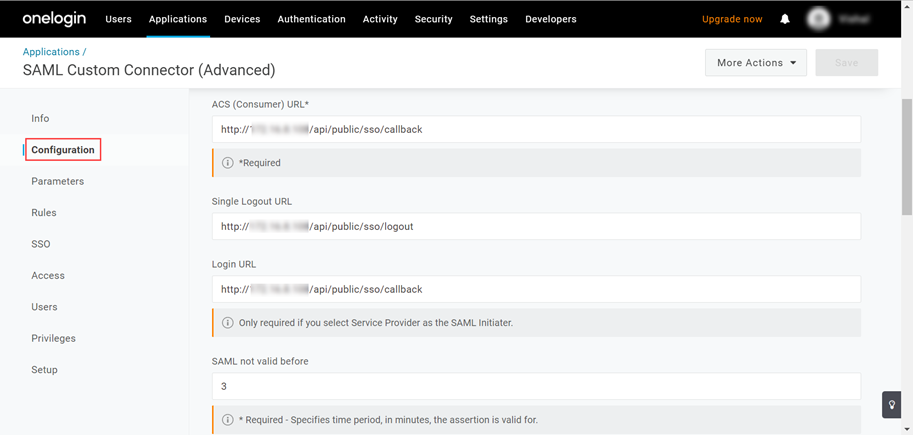This screenshot has width=913, height=435.
Task: Edit the SAML not valid before field
Action: 536,386
